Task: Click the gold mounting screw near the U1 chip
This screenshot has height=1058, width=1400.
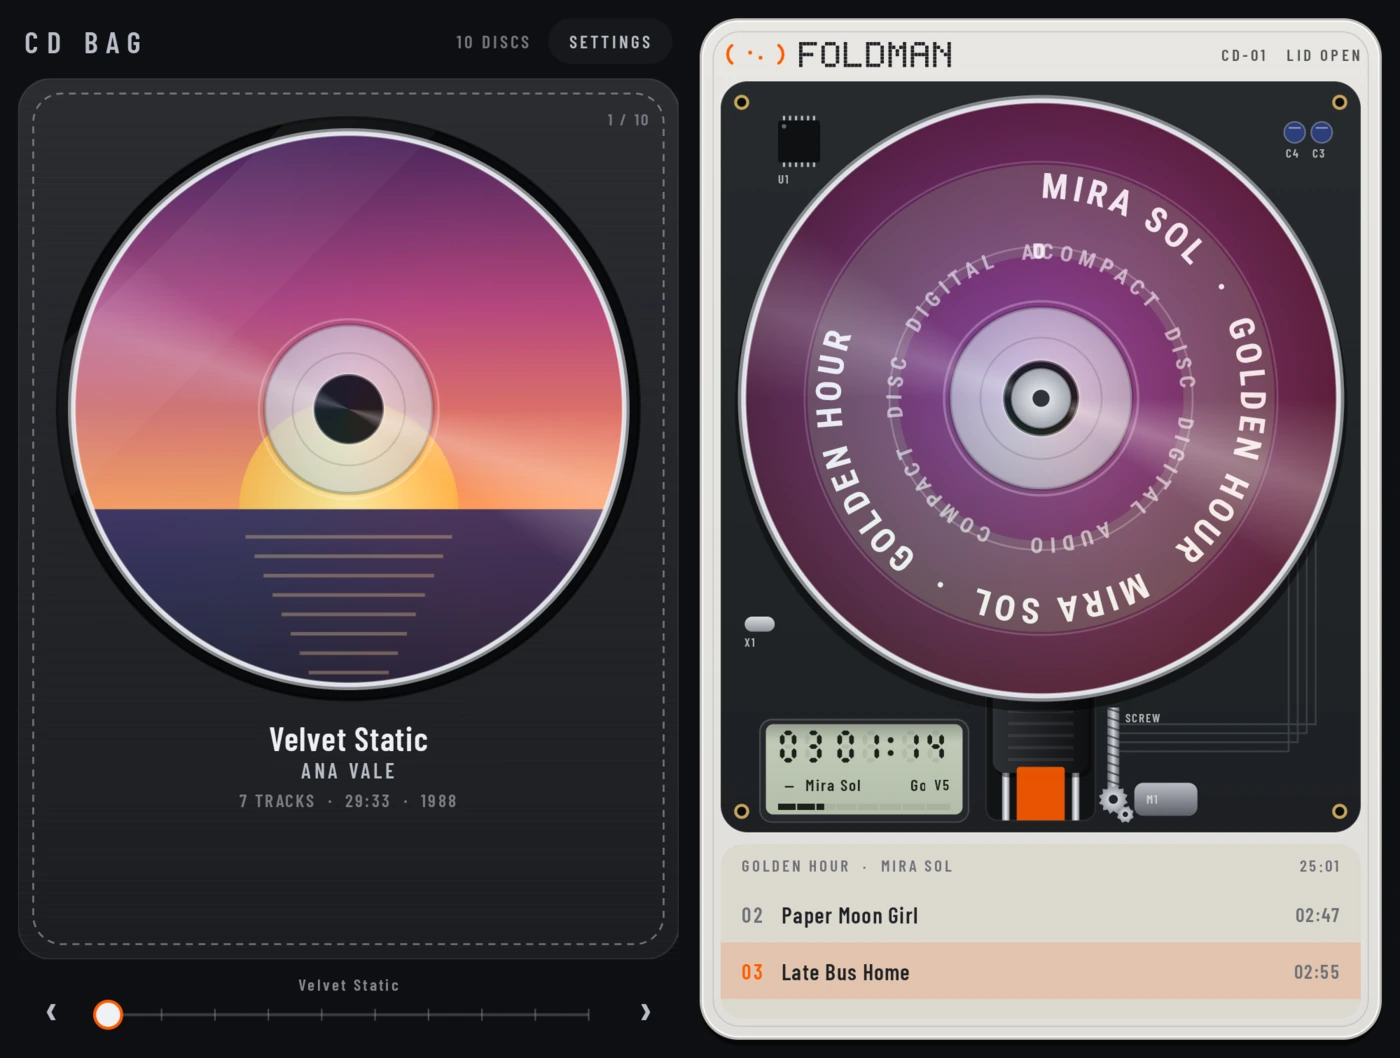Action: pos(741,102)
